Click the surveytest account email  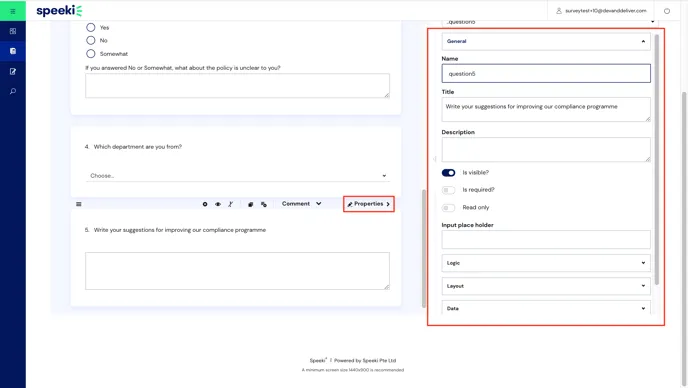coord(606,11)
